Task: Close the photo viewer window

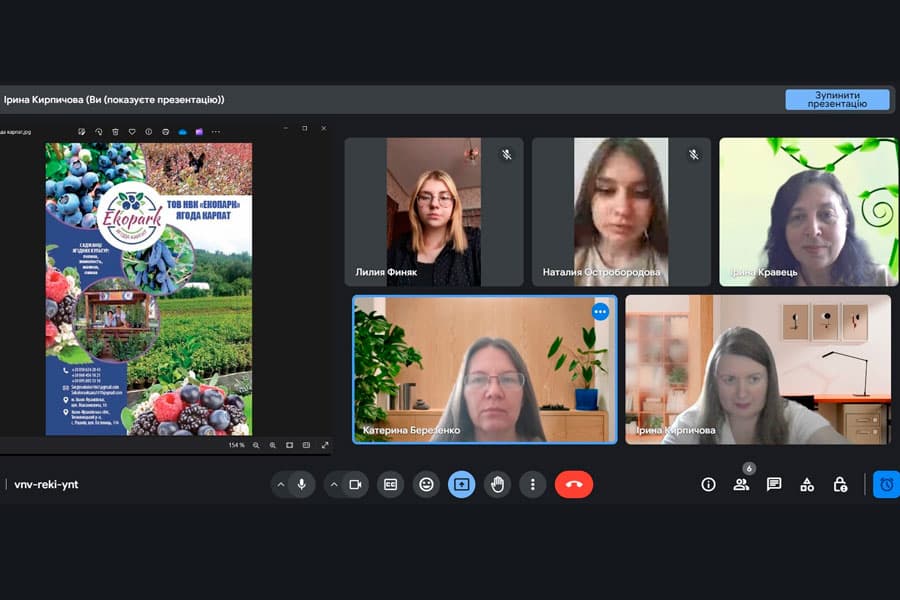Action: coord(324,129)
